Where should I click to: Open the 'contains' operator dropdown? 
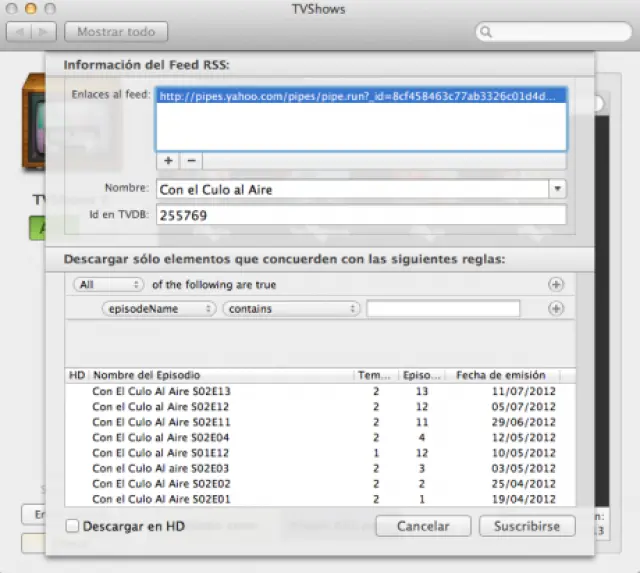click(291, 309)
